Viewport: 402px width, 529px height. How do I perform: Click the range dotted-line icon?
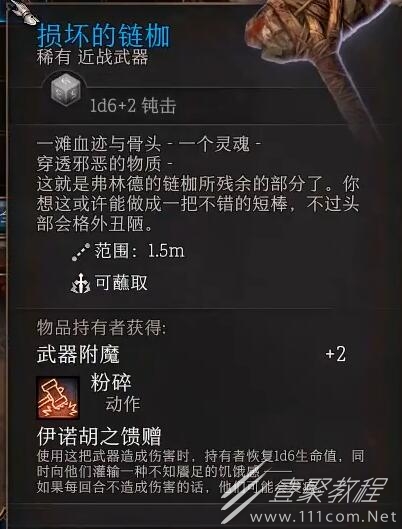[81, 252]
